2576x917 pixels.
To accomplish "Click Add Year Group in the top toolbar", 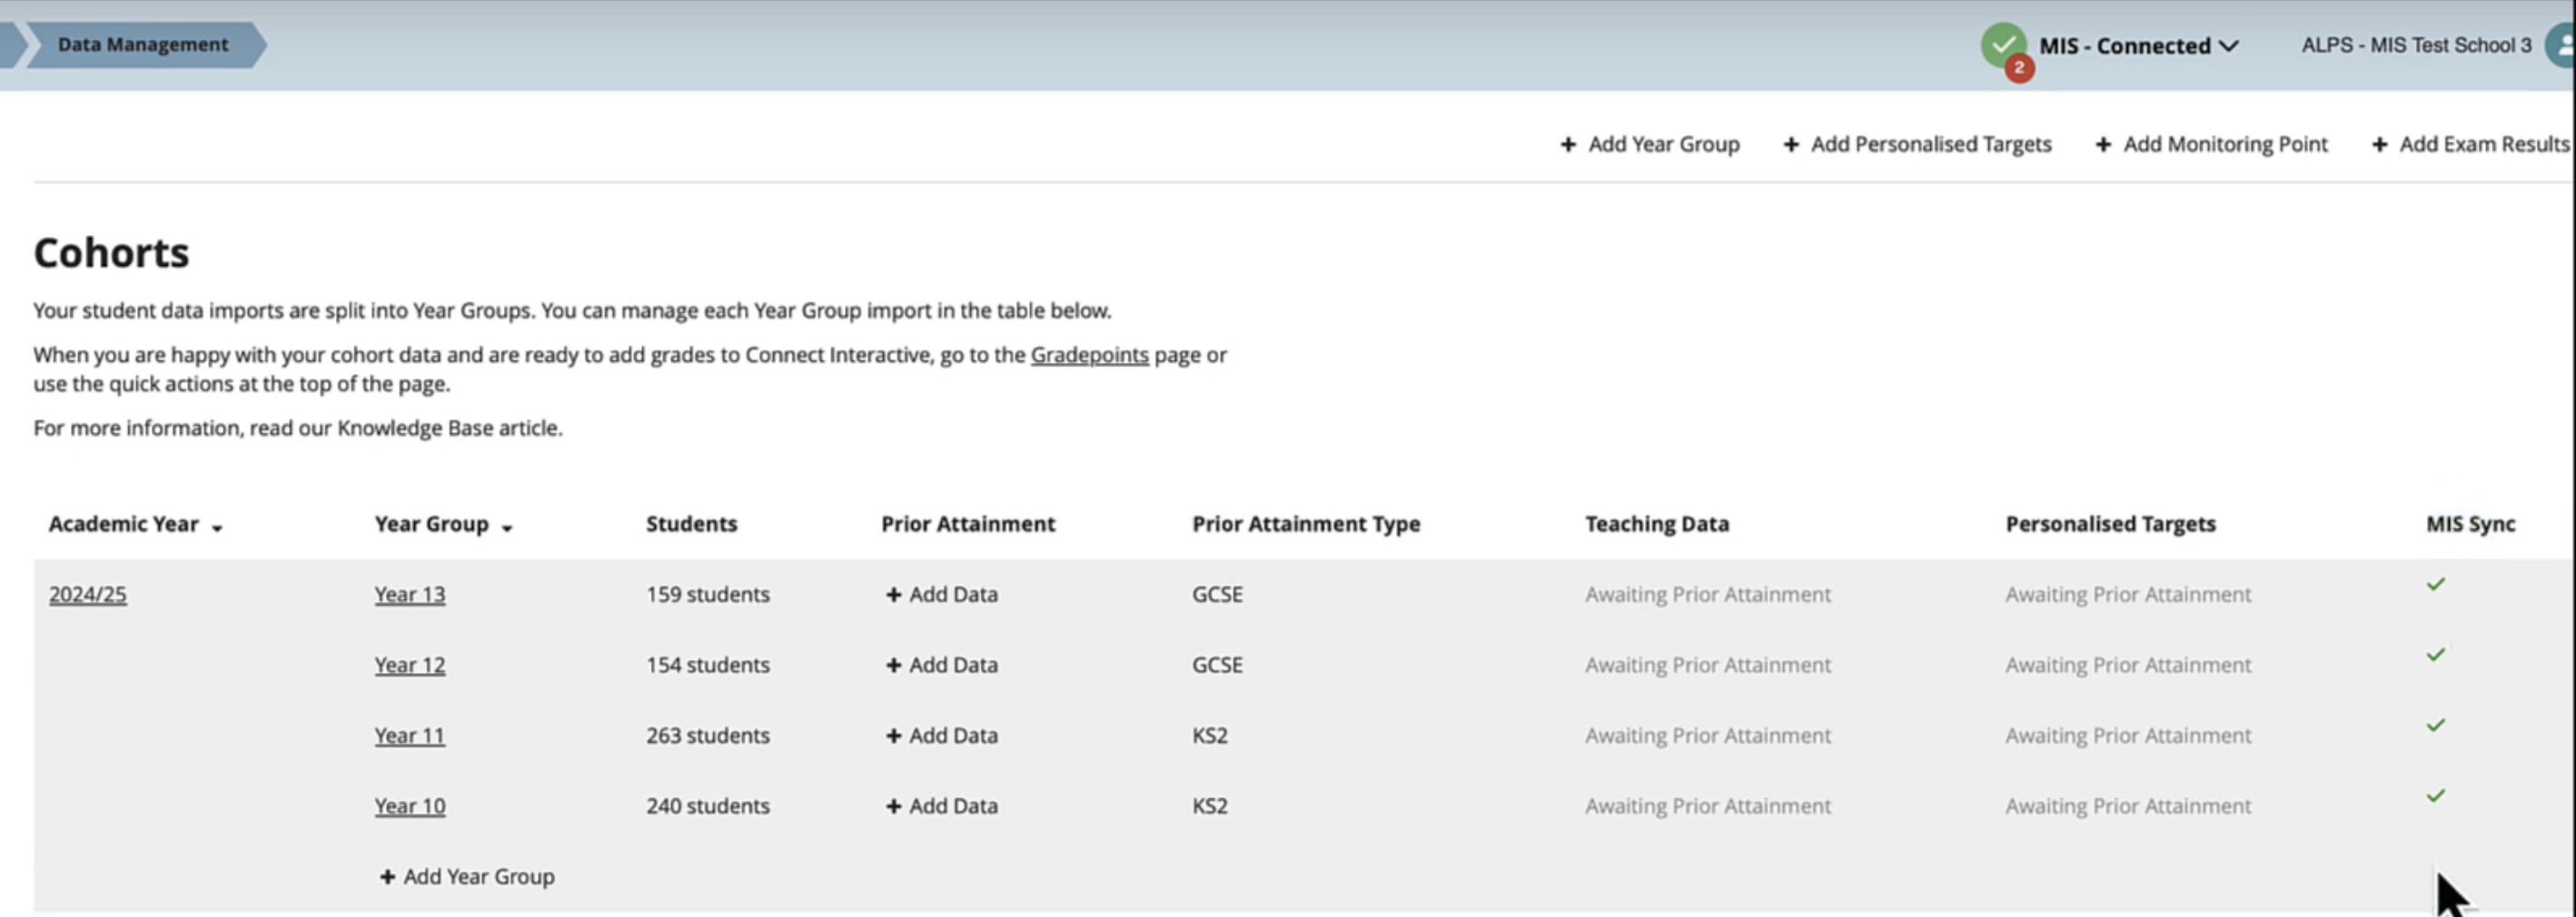I will (1650, 144).
